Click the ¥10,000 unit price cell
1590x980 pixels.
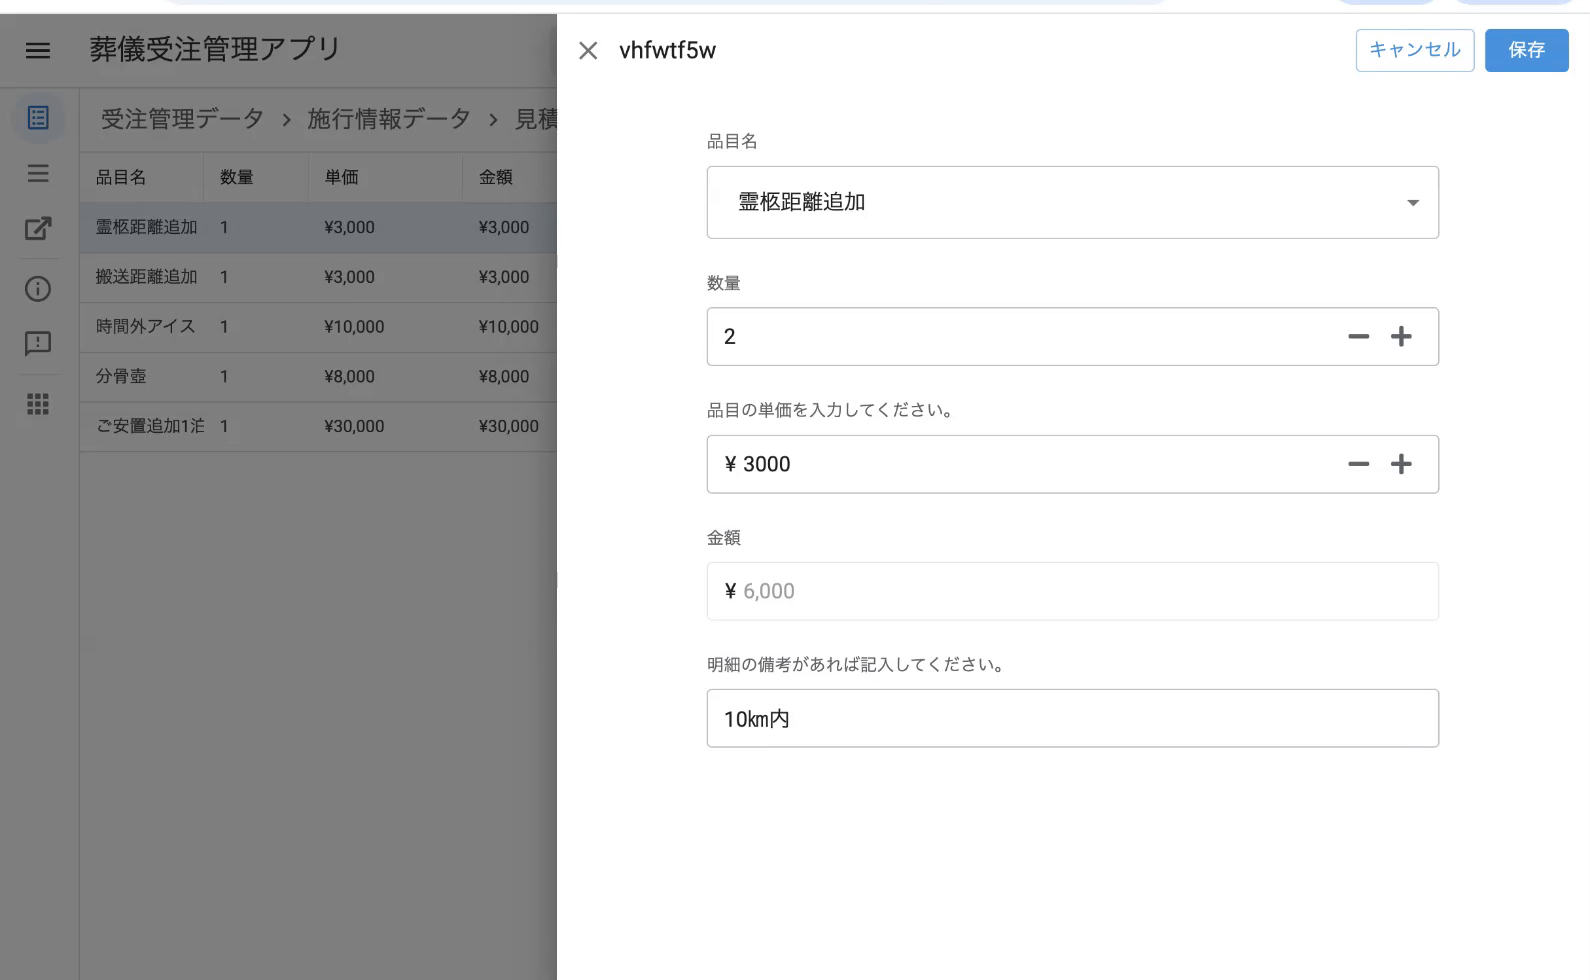point(354,327)
